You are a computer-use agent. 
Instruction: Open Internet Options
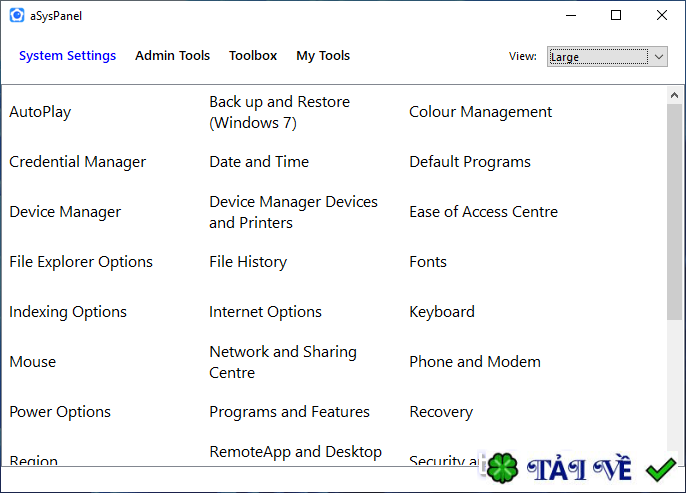pyautogui.click(x=265, y=312)
